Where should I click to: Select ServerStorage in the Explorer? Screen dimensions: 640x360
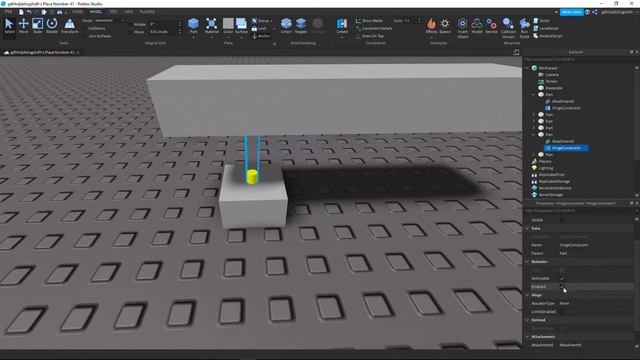click(551, 195)
